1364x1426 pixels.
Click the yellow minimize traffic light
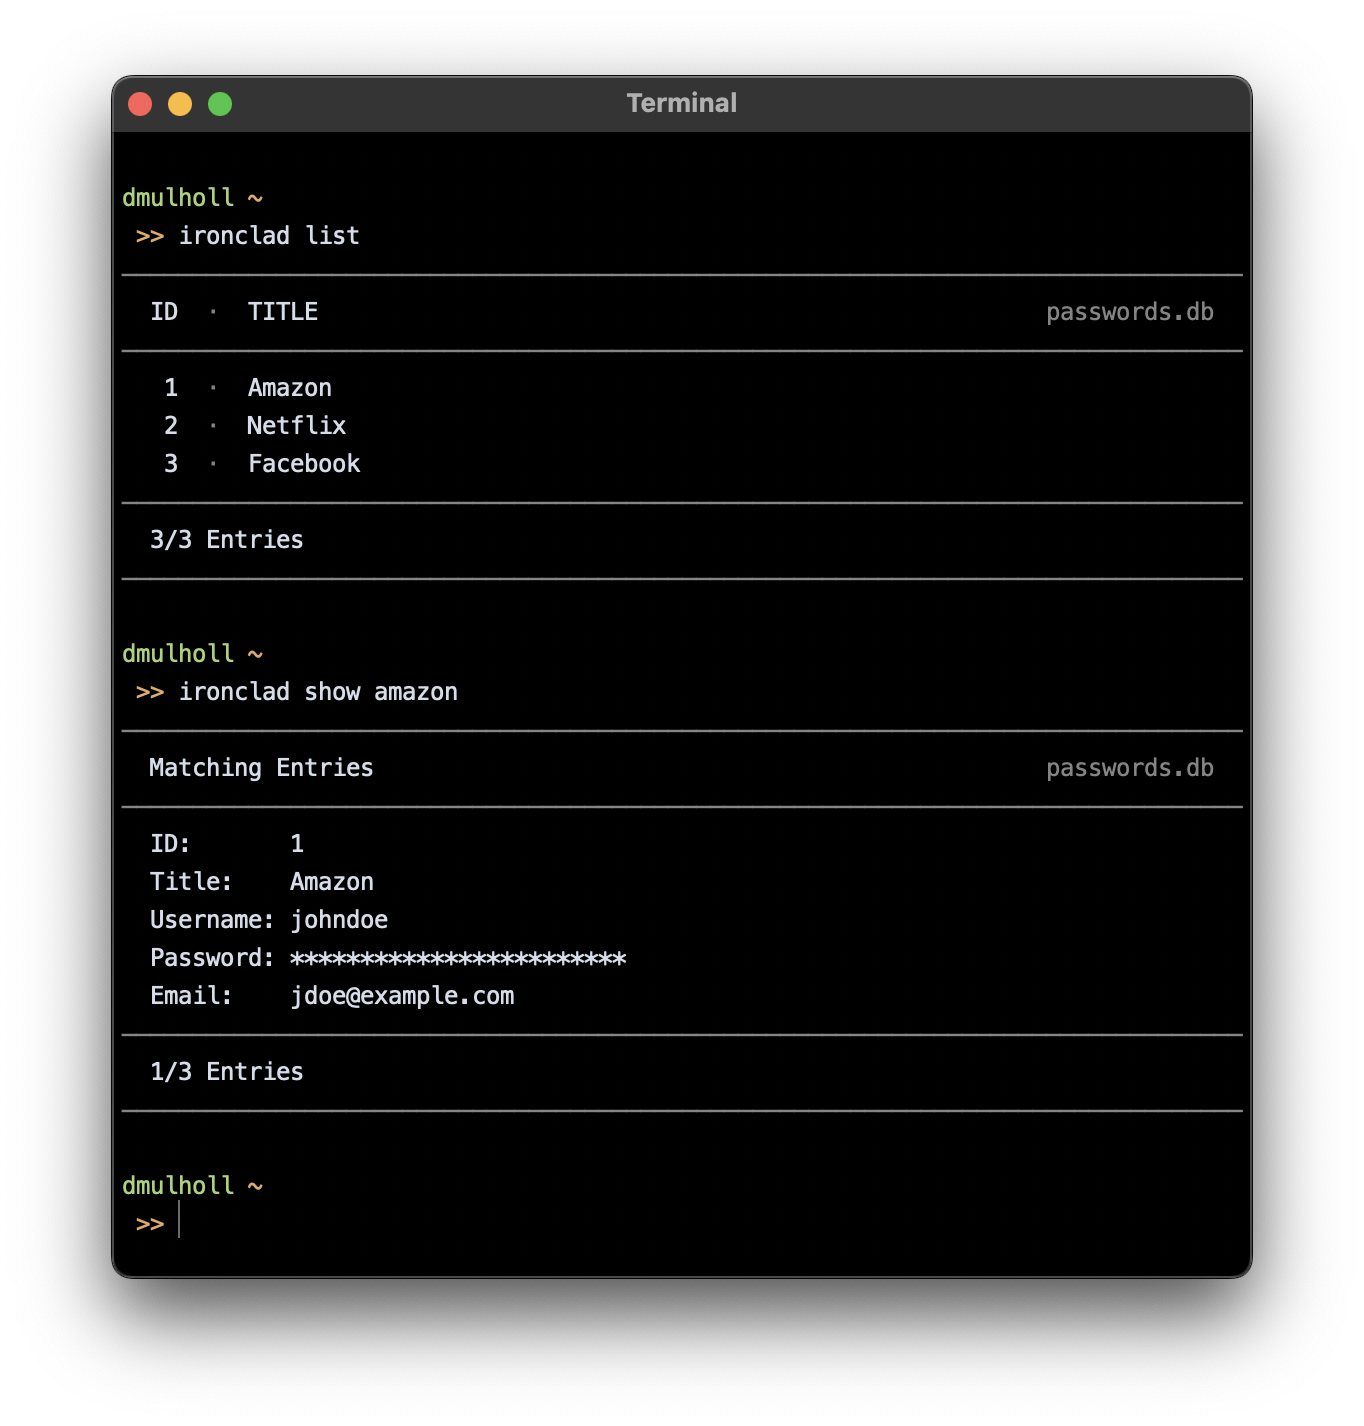[180, 103]
